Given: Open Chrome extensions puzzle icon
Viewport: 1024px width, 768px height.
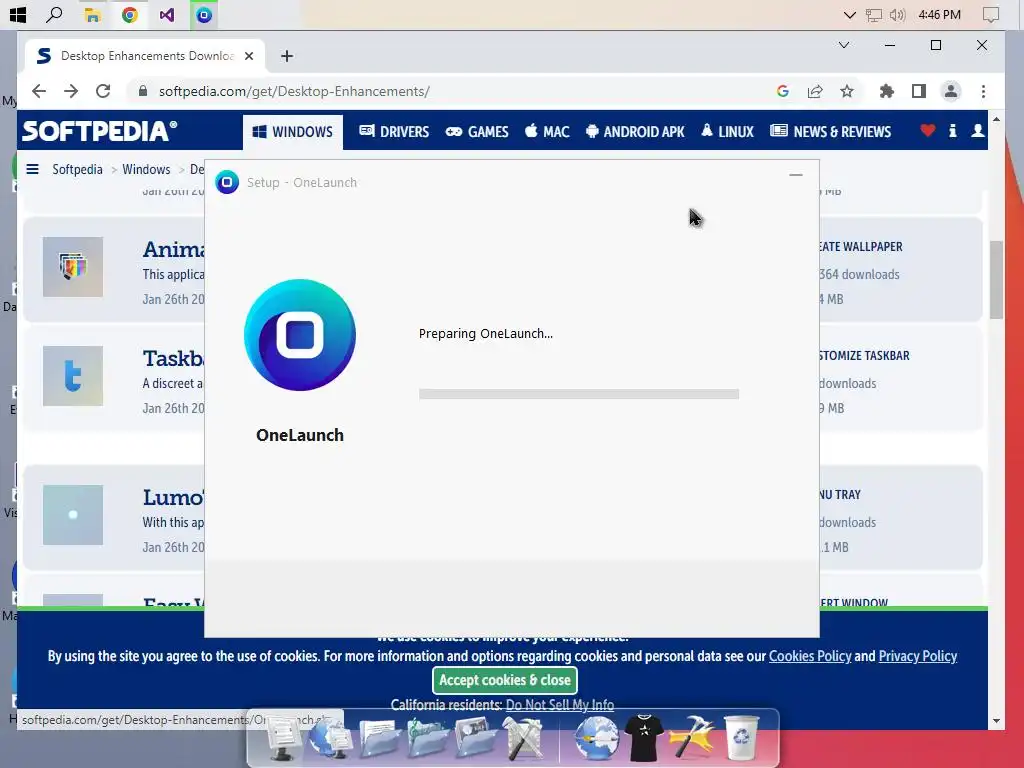Looking at the screenshot, I should click(886, 91).
